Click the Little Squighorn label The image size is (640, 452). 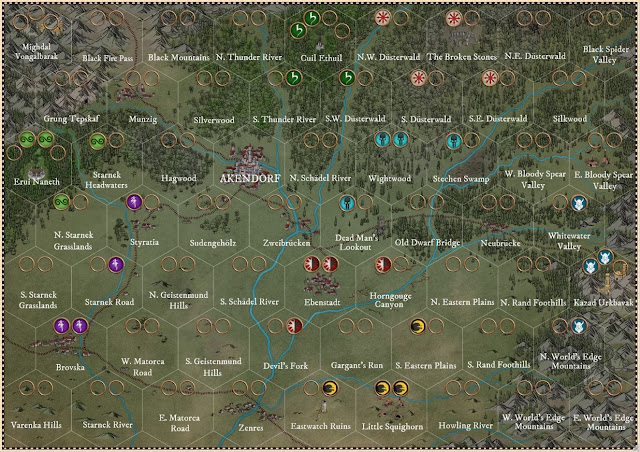click(x=392, y=427)
